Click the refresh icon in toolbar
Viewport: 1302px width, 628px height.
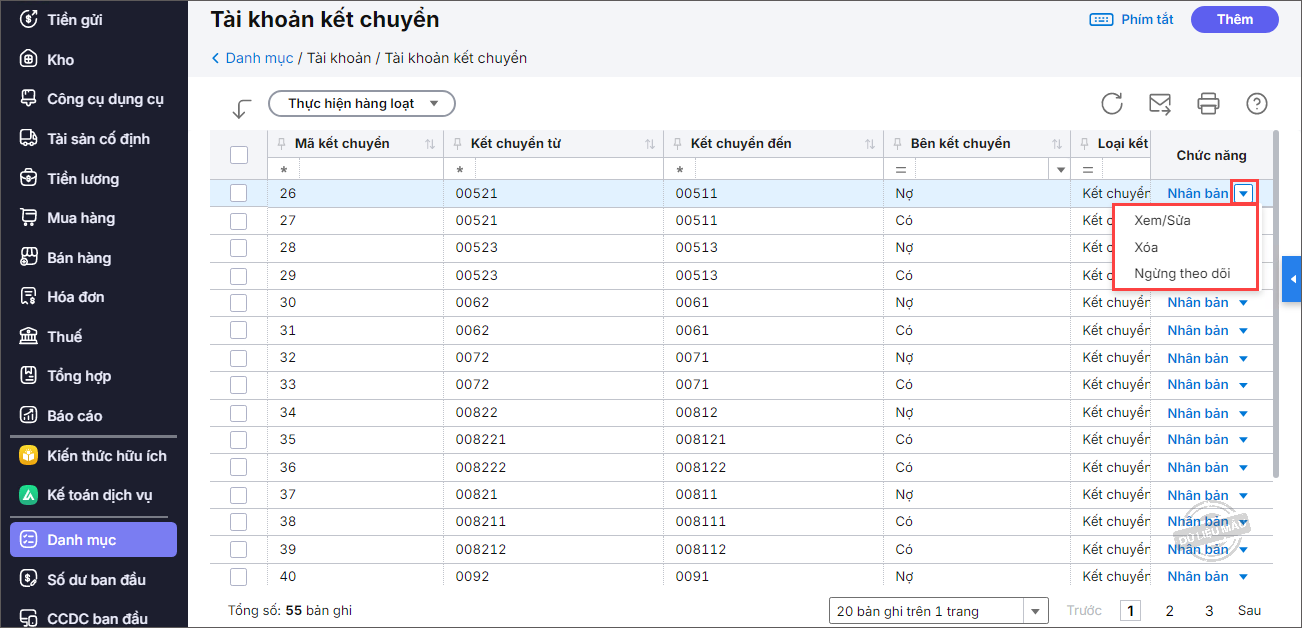(1112, 104)
